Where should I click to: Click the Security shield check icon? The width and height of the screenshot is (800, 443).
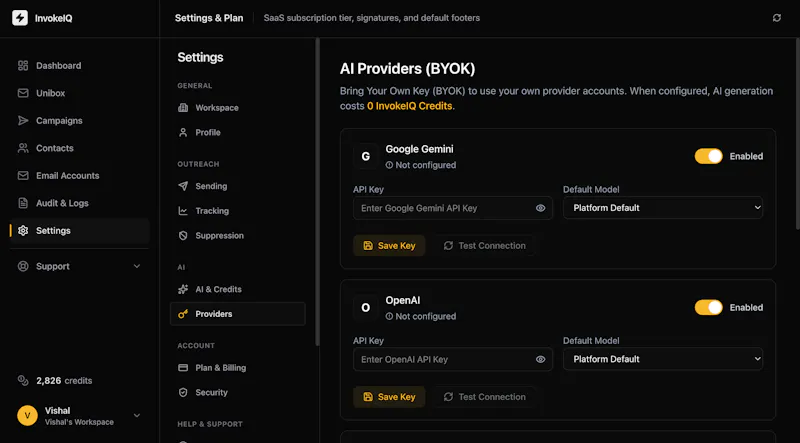coord(183,392)
